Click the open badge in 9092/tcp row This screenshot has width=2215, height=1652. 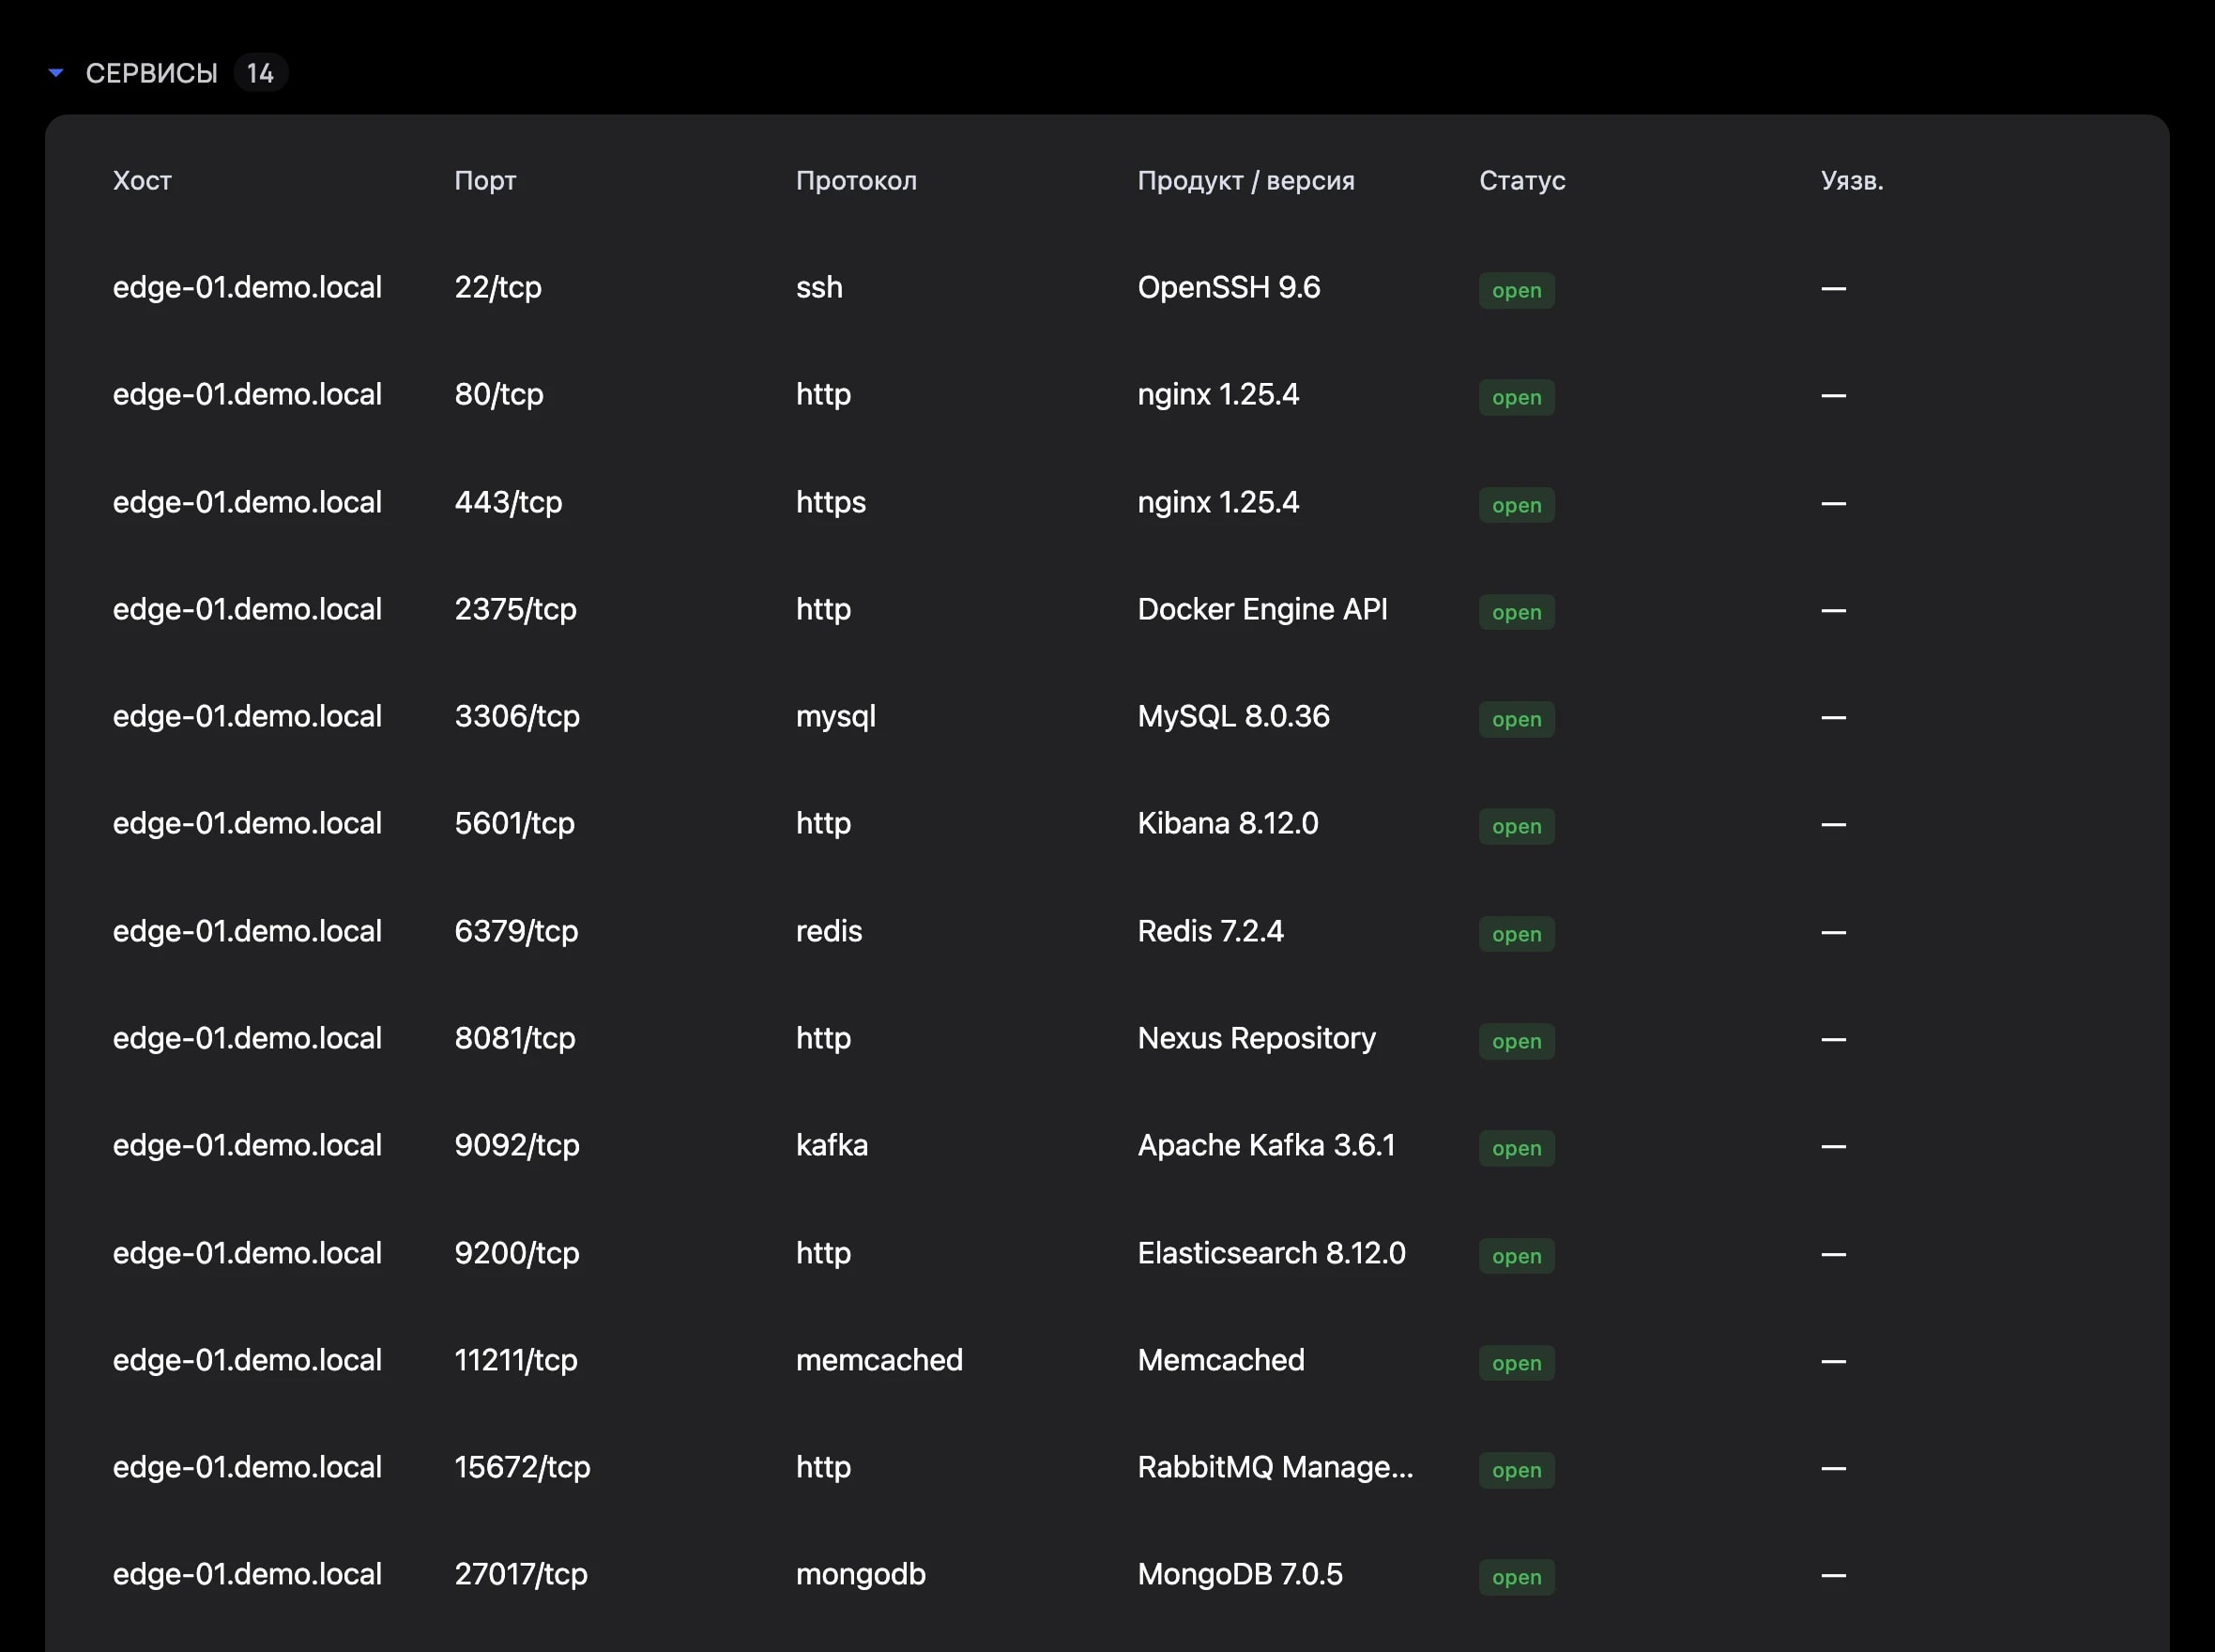pyautogui.click(x=1516, y=1148)
